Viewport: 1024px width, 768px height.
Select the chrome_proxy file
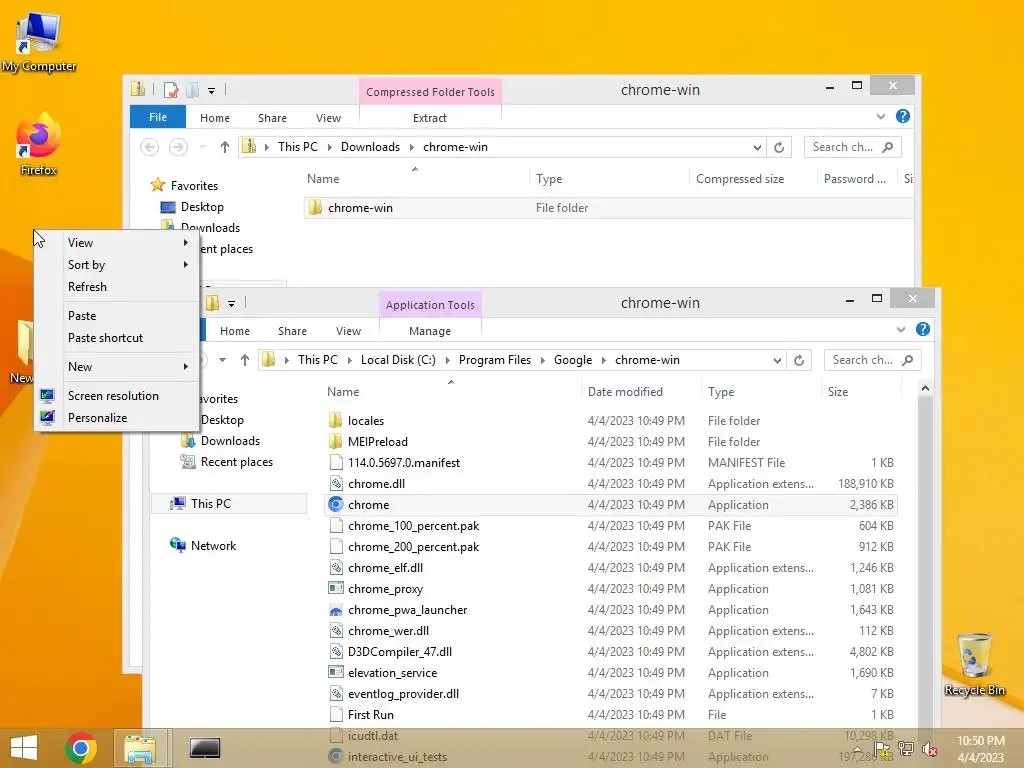tap(610, 589)
